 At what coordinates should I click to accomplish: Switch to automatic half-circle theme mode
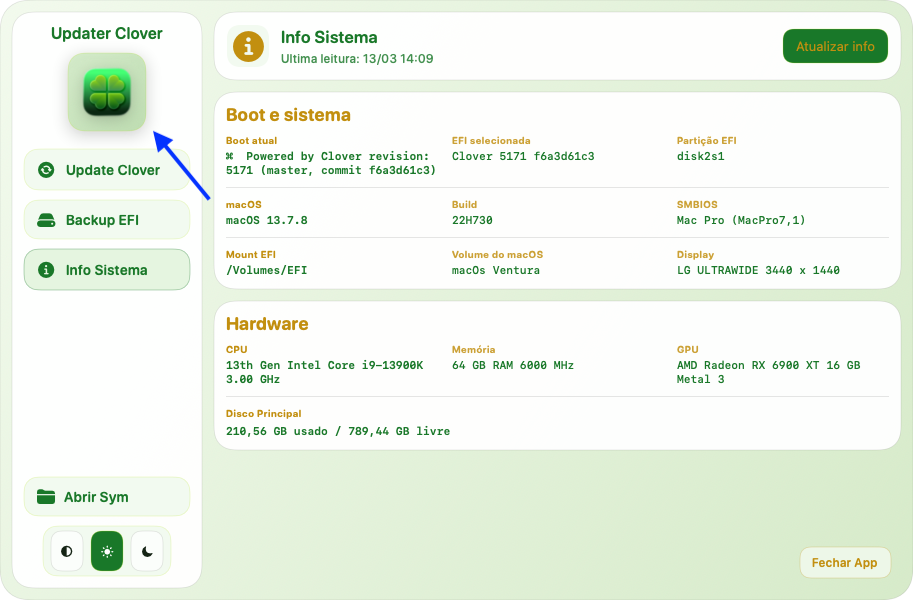[67, 551]
